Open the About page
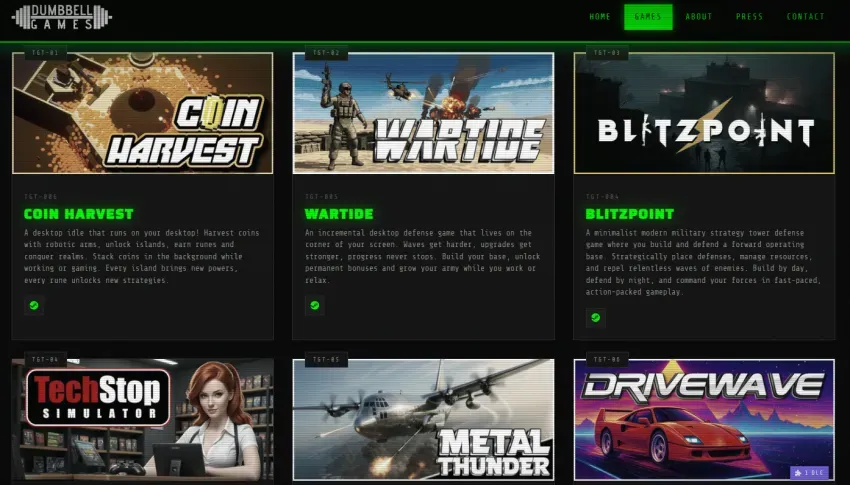Screen dimensions: 850x485 tap(699, 17)
